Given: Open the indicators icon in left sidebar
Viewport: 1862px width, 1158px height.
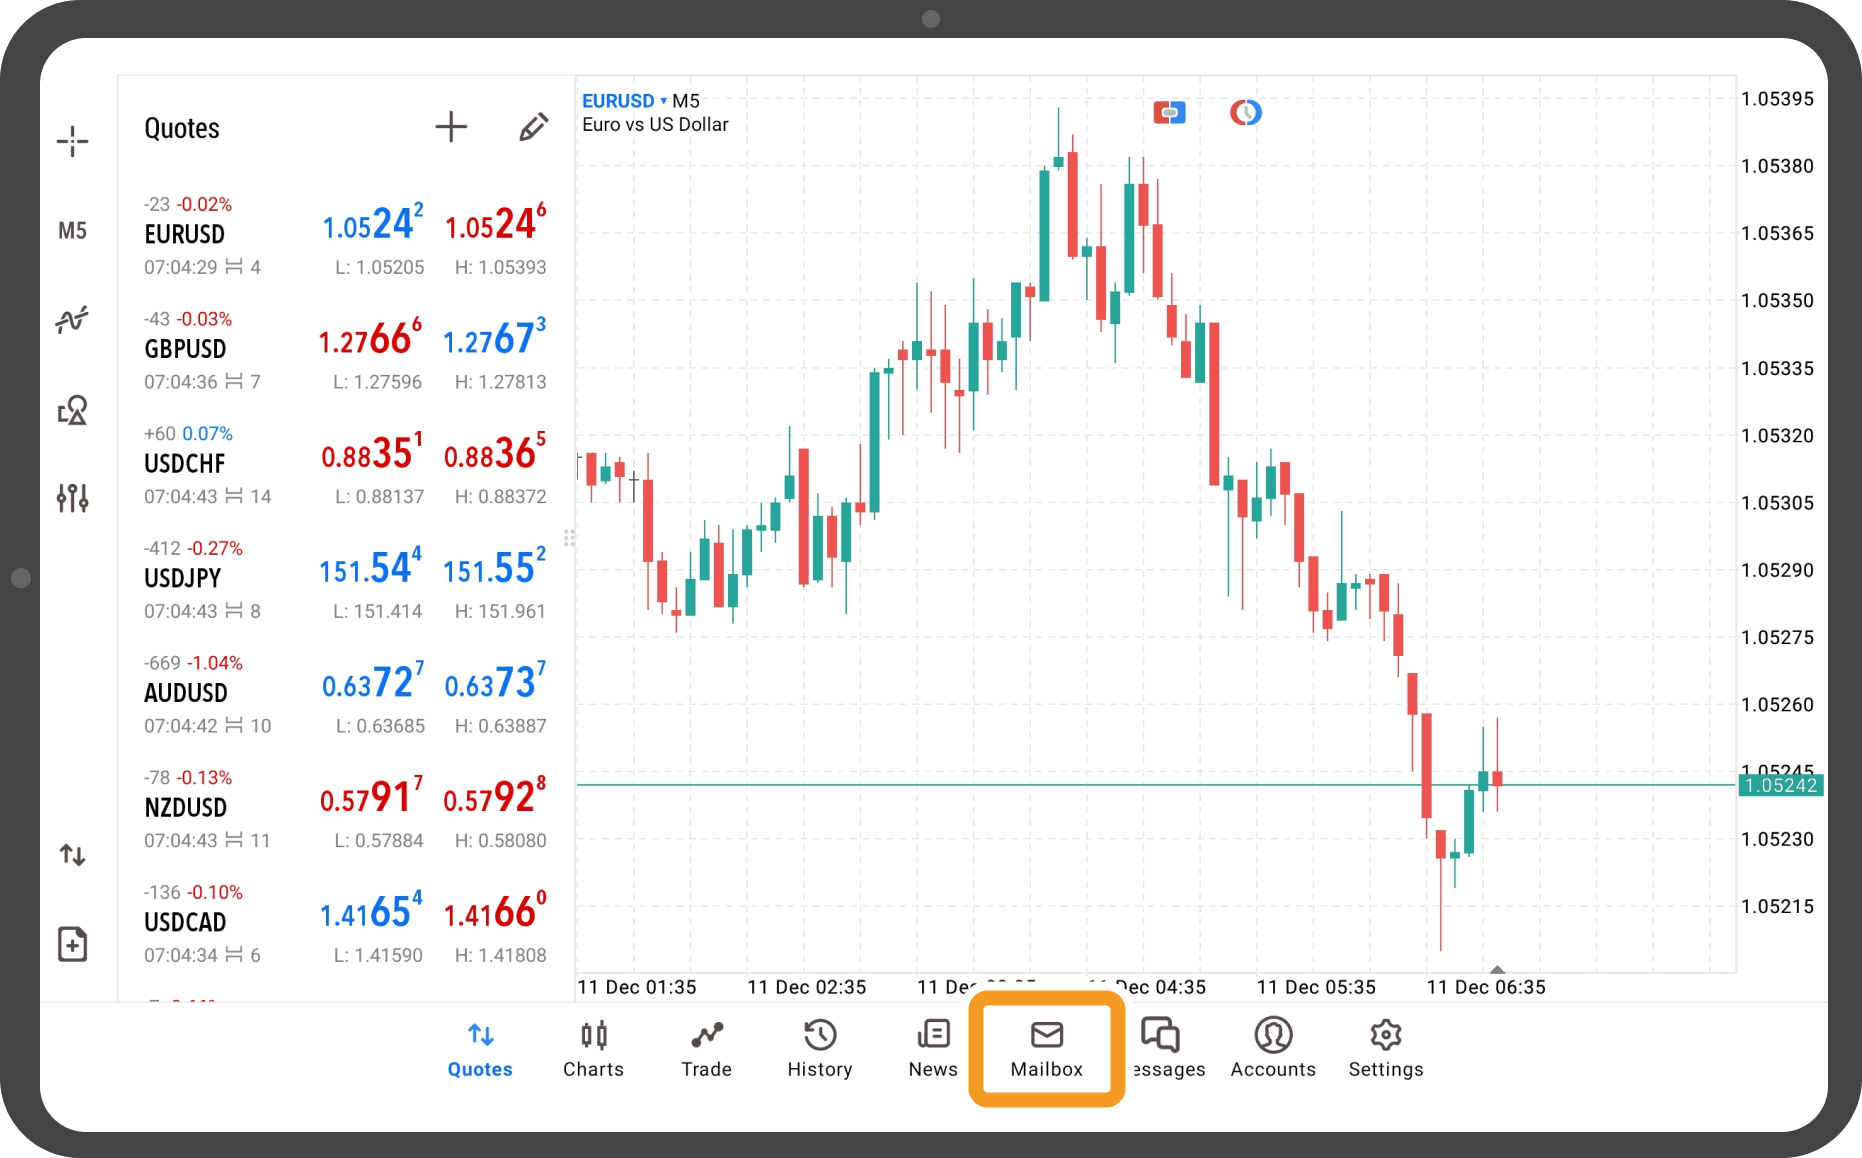Looking at the screenshot, I should [72, 320].
